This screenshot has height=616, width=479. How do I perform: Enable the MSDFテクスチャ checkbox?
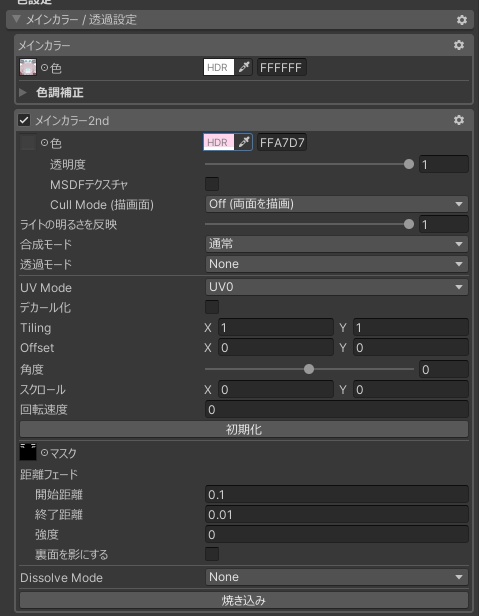(212, 184)
